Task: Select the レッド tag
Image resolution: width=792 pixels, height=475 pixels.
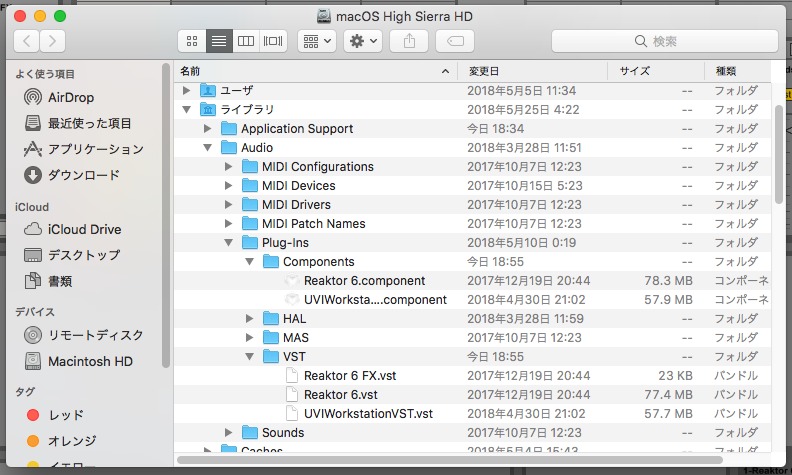Action: point(55,415)
